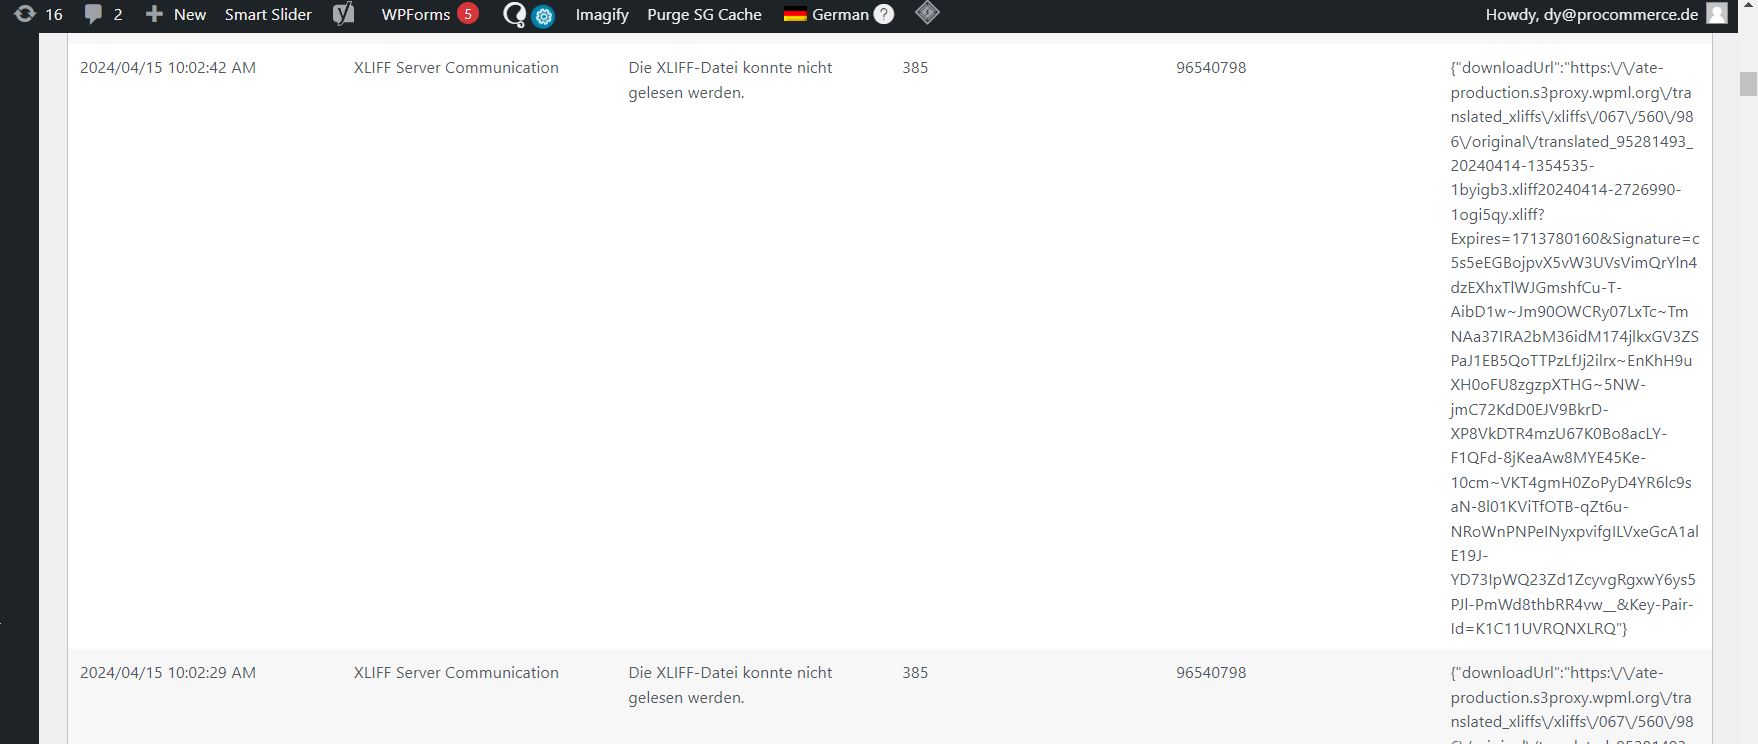Click the XLIFF-Datei error message in the 10:02:29 row
This screenshot has height=744, width=1758.
tap(730, 685)
